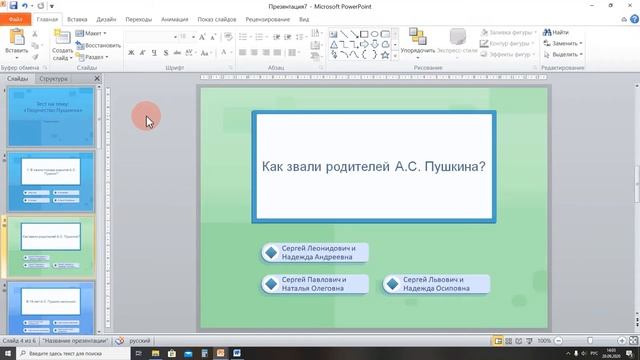The image size is (640, 360).
Task: Toggle text shadow (S) formatting
Action: coord(166,53)
